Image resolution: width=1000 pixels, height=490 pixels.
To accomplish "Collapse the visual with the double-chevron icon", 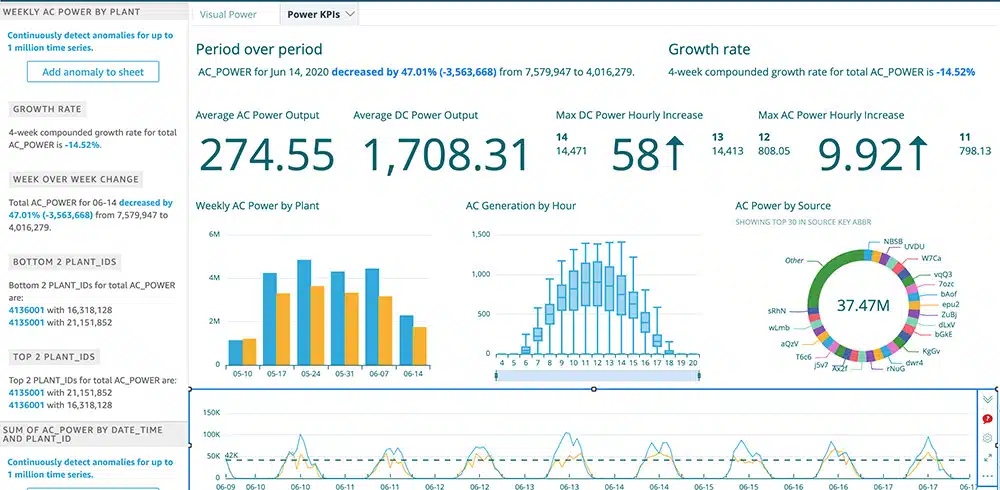I will coord(988,399).
